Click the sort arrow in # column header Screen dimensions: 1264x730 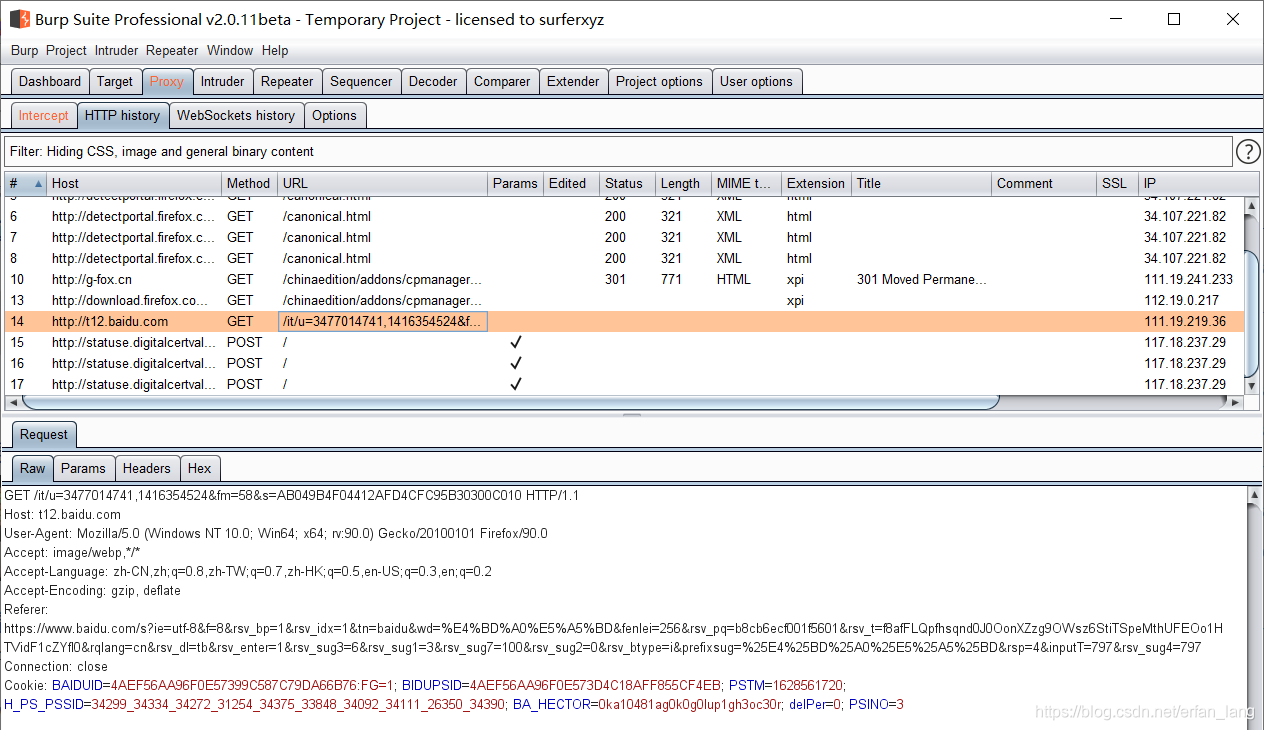tap(39, 184)
